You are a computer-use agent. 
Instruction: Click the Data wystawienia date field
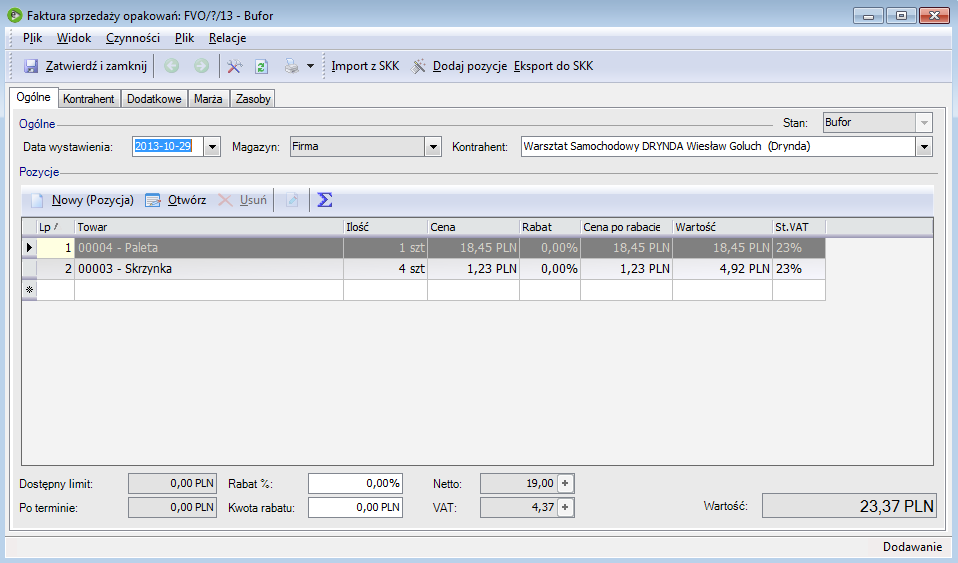pyautogui.click(x=168, y=147)
